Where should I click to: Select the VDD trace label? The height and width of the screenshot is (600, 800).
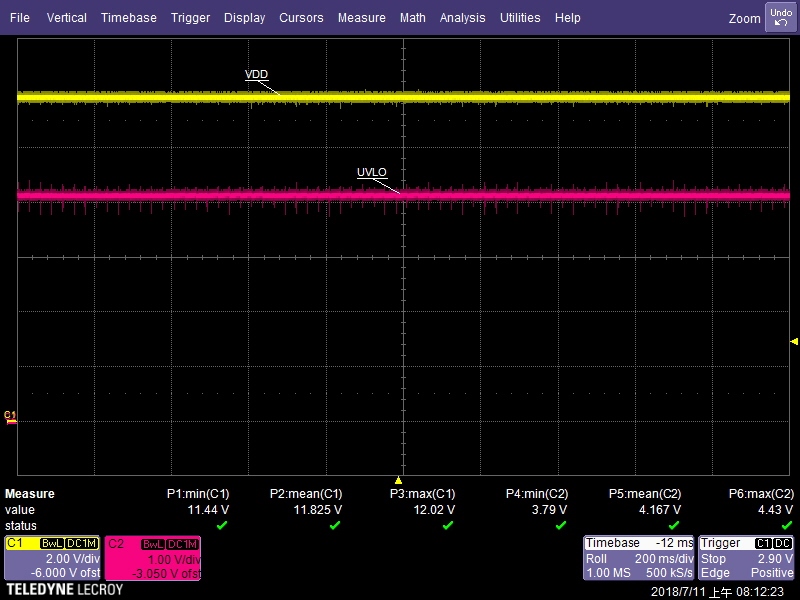coord(256,74)
